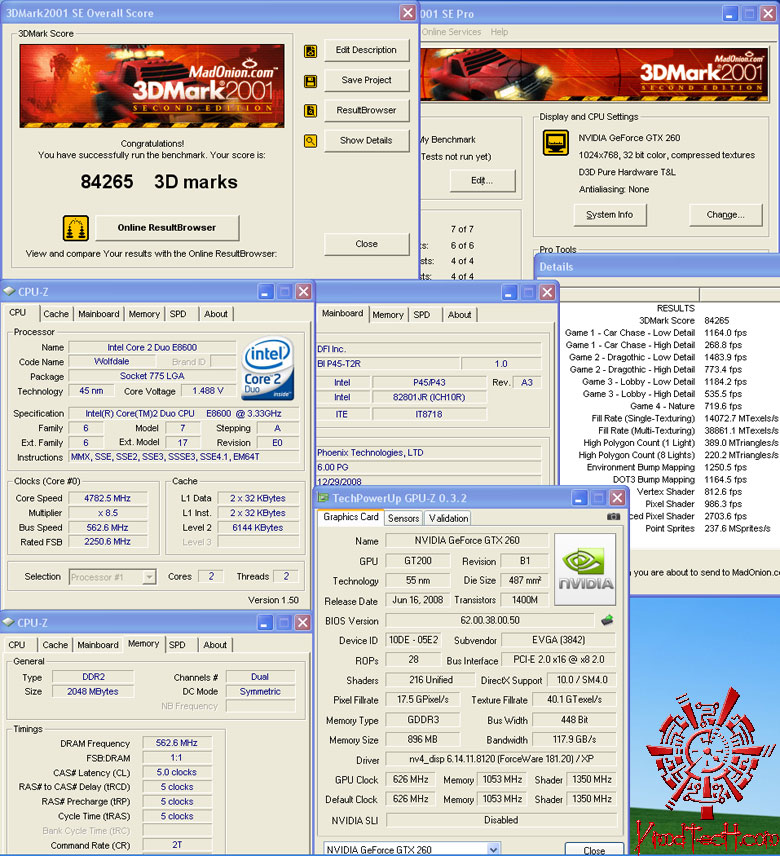Minimize the GPU-Z window
Viewport: 780px width, 856px height.
(x=579, y=498)
